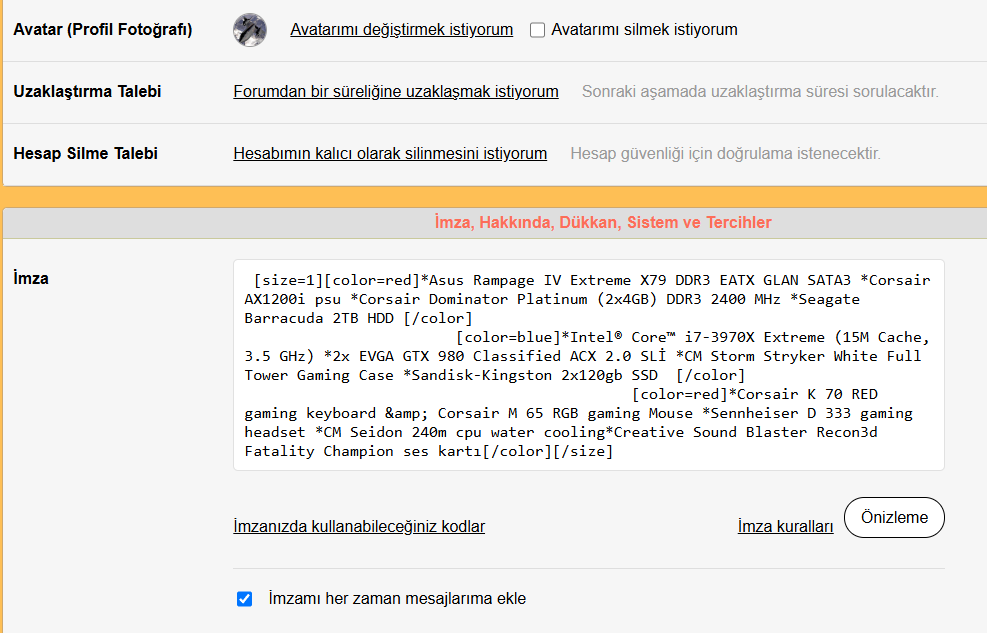Click 'Sonraki aşamada uzaklaştırma süresi sorulacaktır.' text

760,92
